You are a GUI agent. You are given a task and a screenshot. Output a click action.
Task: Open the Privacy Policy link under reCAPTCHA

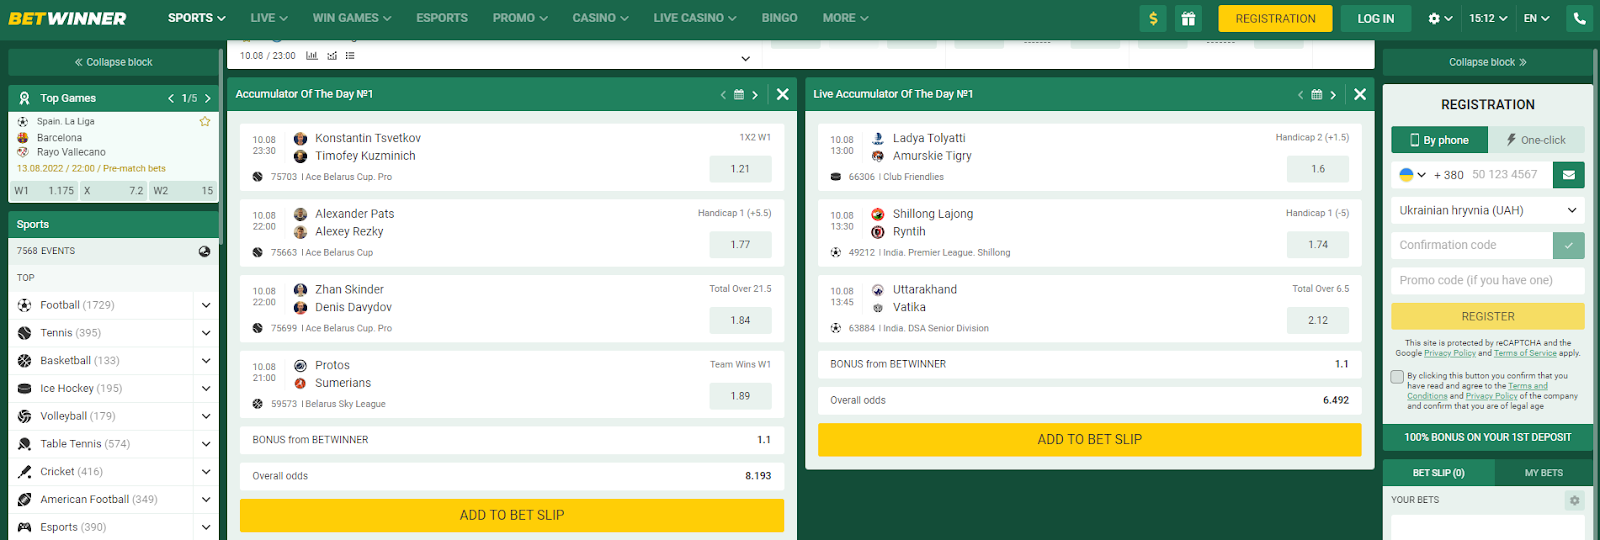[1450, 353]
